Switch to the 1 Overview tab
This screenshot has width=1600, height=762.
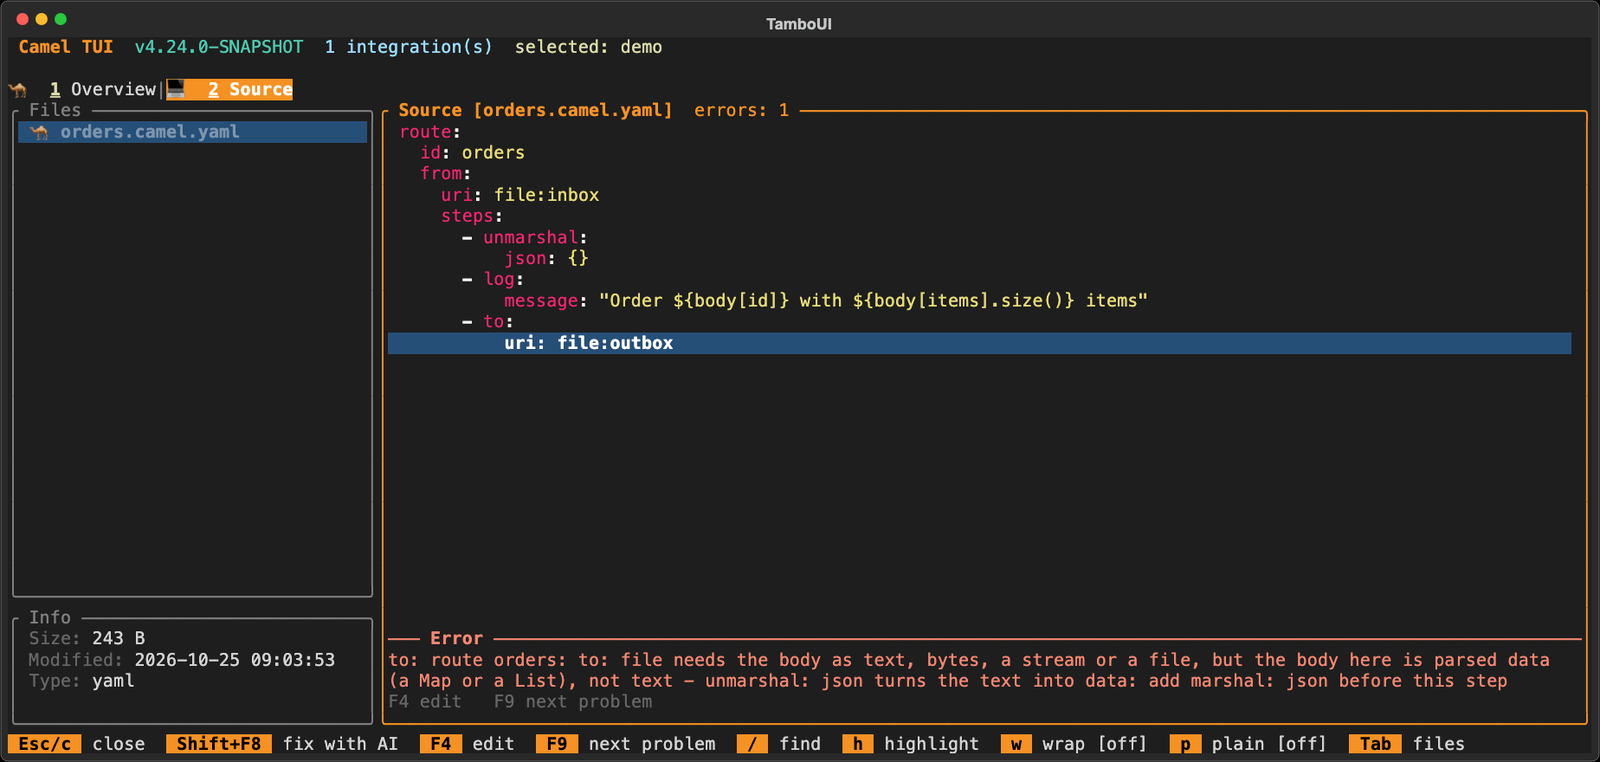pos(103,90)
